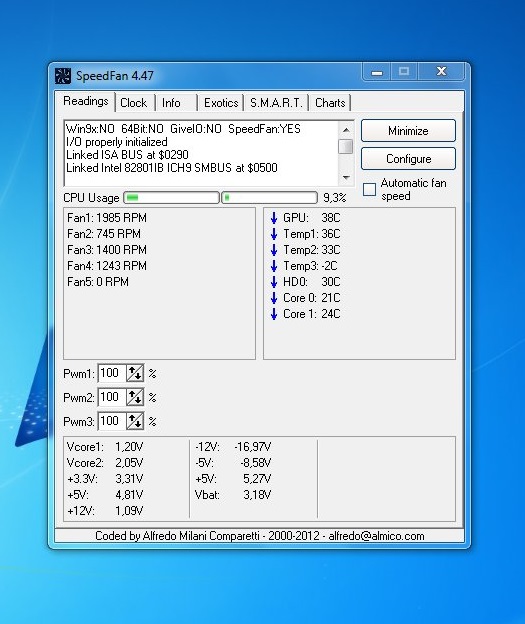The width and height of the screenshot is (525, 624).
Task: Click the 'I/O properly initialized' log line
Action: 117,142
